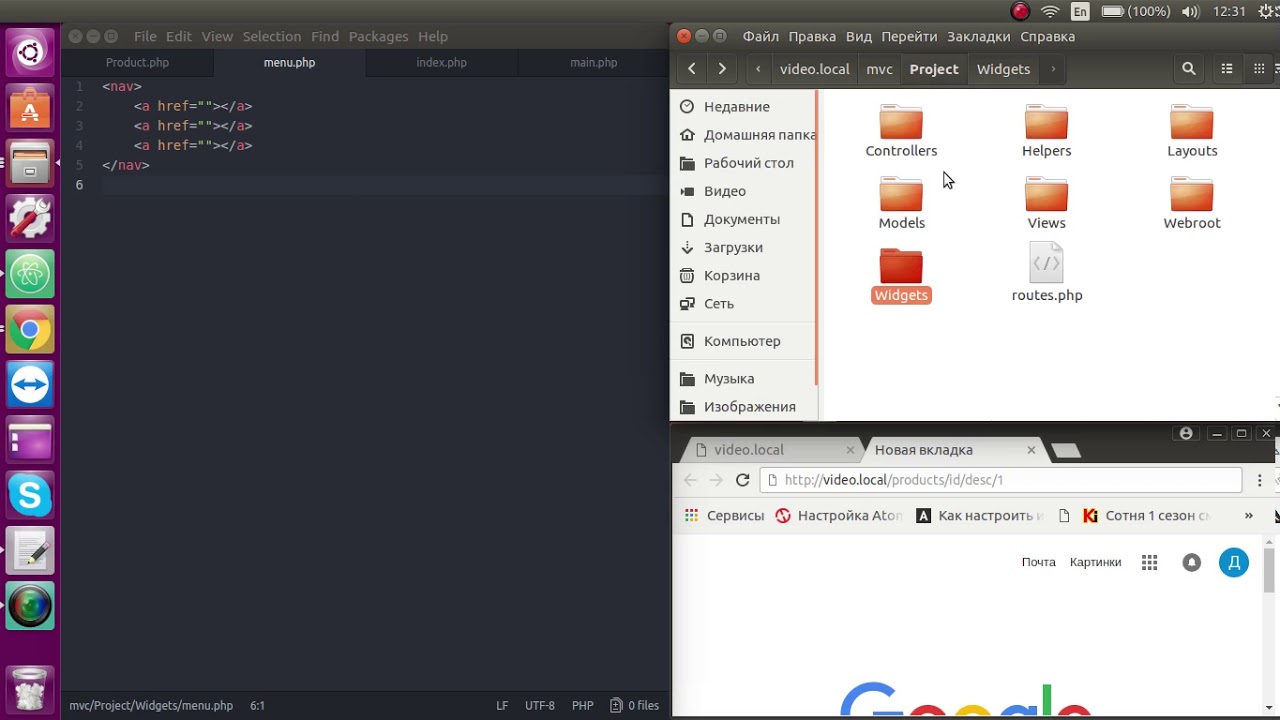The image size is (1280, 720).
Task: Select the Widgets folder icon
Action: 901,266
